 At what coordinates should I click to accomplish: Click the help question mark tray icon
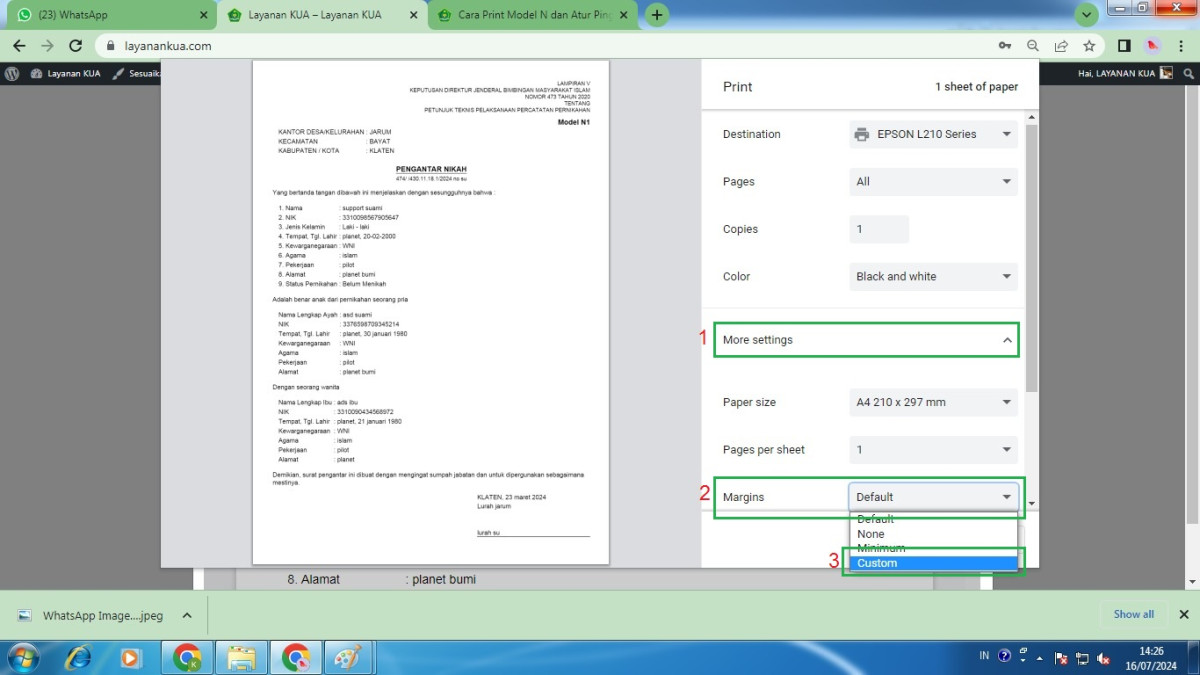pos(1003,656)
